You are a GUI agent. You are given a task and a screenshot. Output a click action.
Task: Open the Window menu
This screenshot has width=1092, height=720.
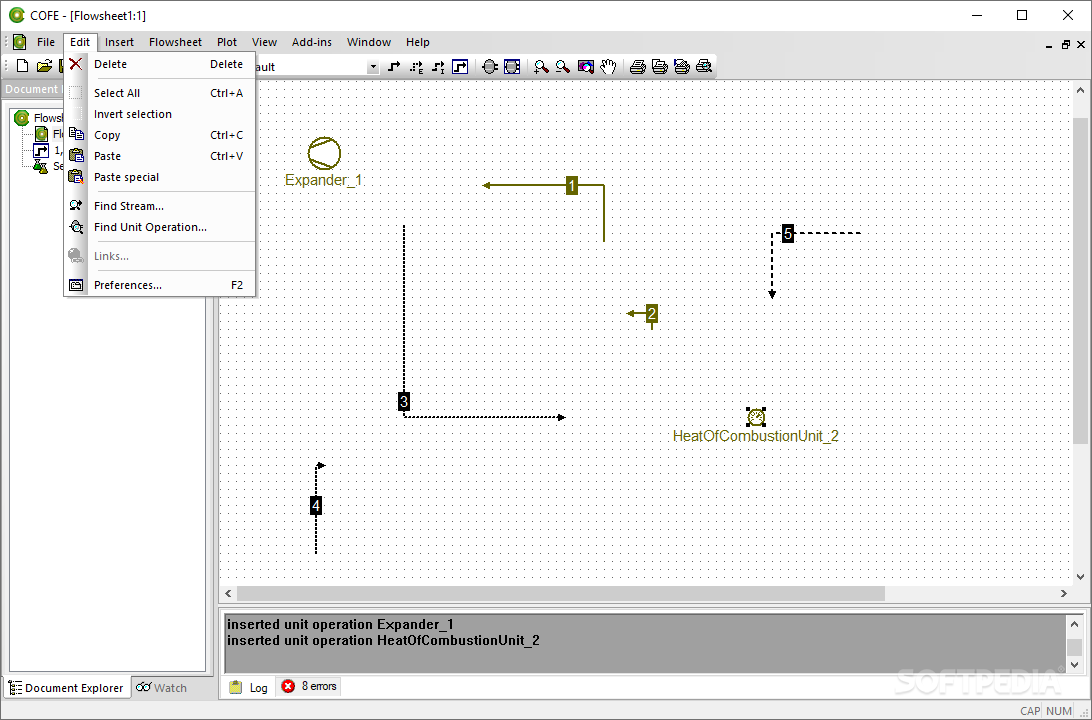[369, 42]
